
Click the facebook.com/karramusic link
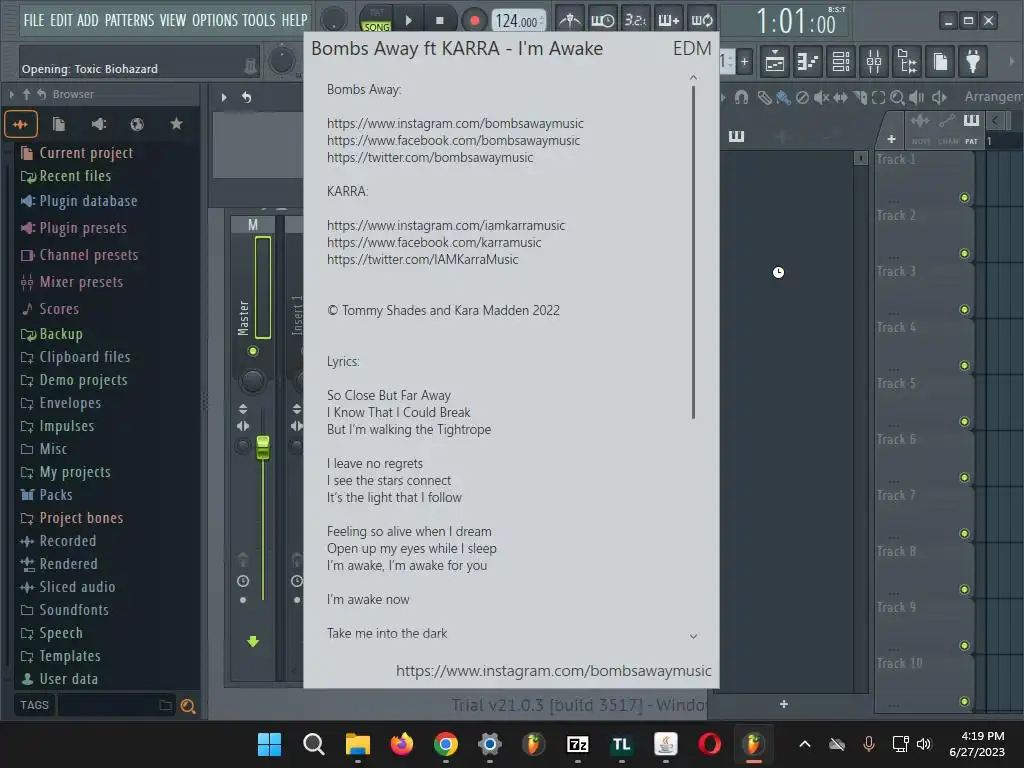click(x=434, y=242)
